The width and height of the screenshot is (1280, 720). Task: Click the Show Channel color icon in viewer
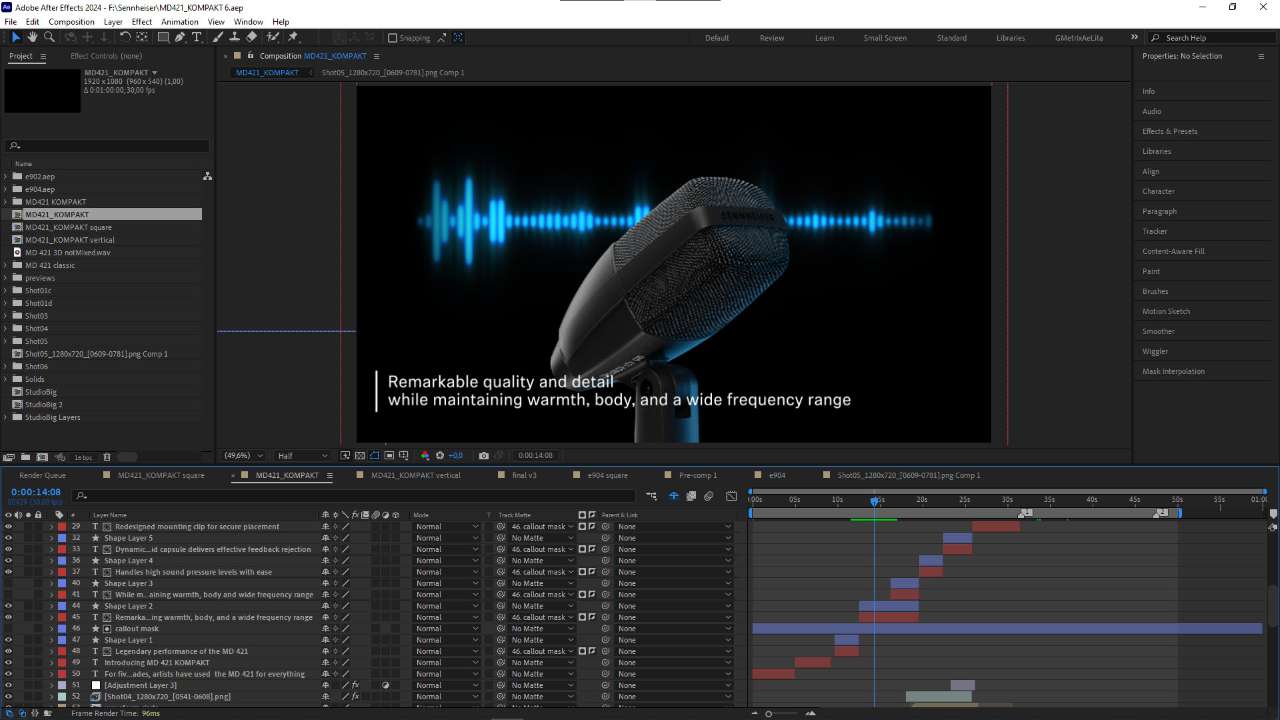tap(425, 456)
